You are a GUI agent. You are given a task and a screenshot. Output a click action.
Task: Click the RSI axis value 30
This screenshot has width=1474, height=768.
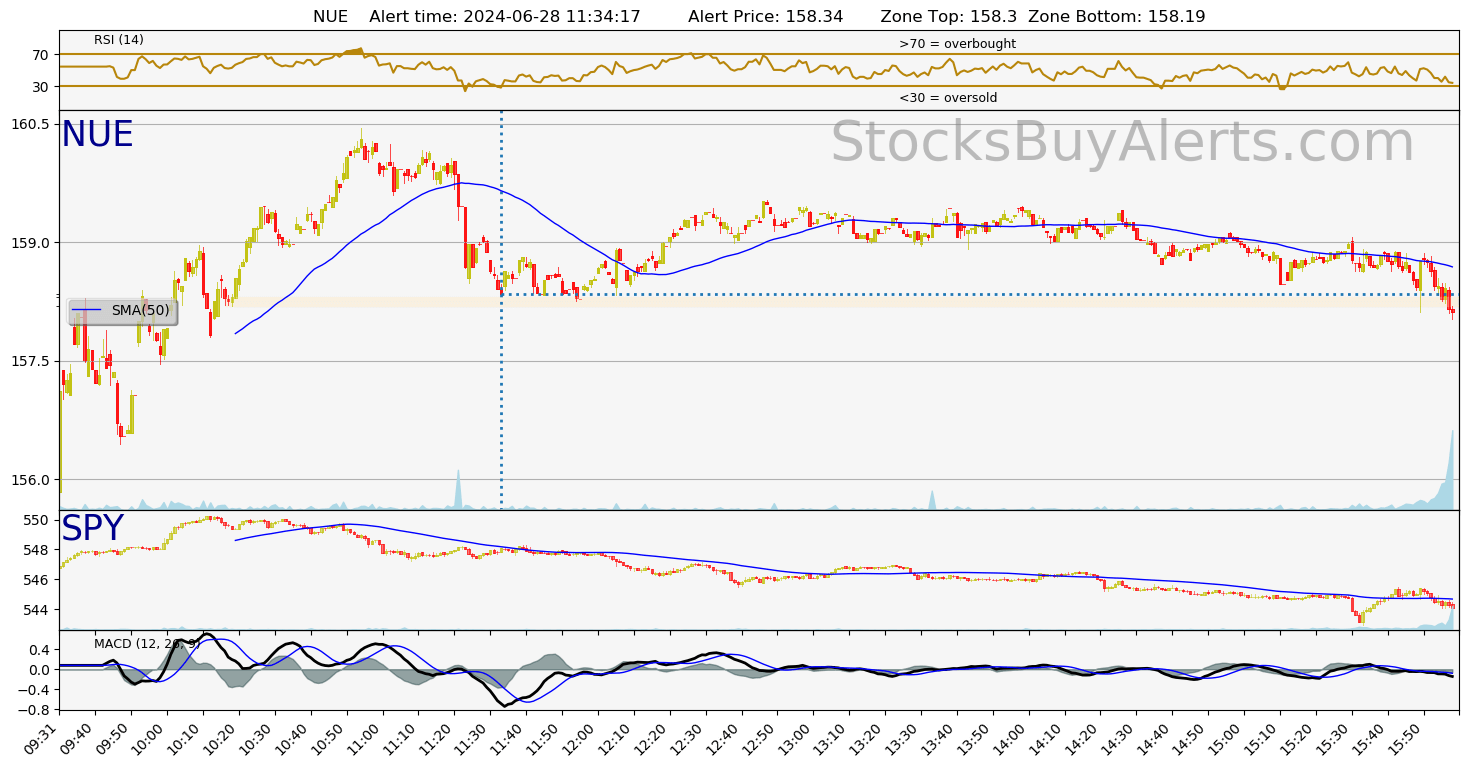click(x=40, y=87)
